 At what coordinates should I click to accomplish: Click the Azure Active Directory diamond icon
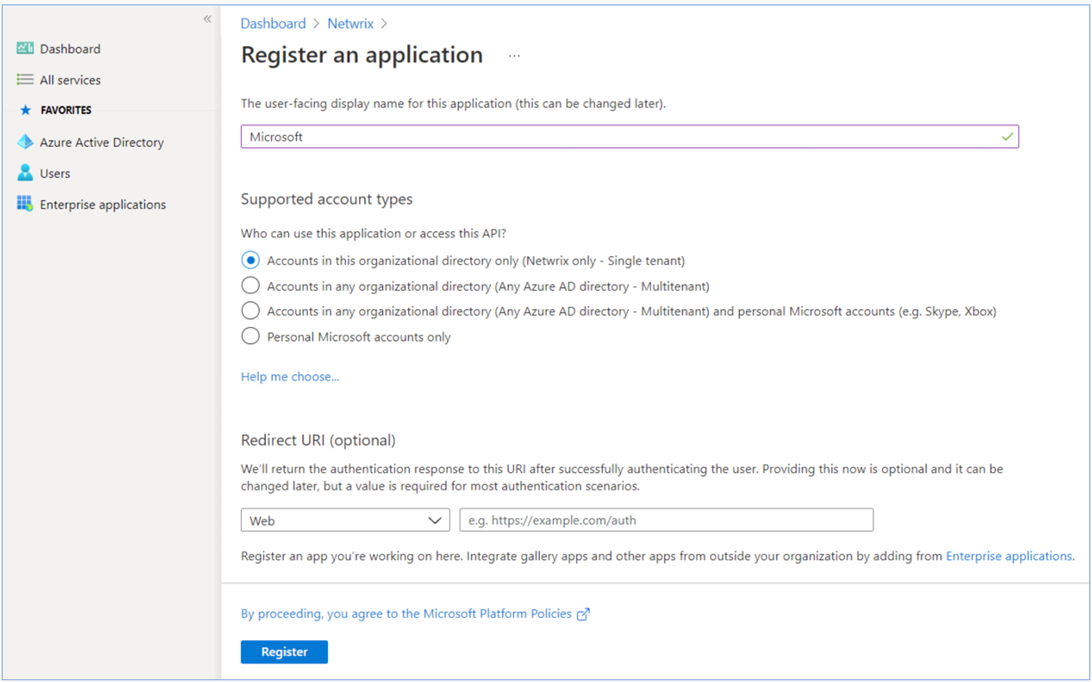[x=25, y=142]
